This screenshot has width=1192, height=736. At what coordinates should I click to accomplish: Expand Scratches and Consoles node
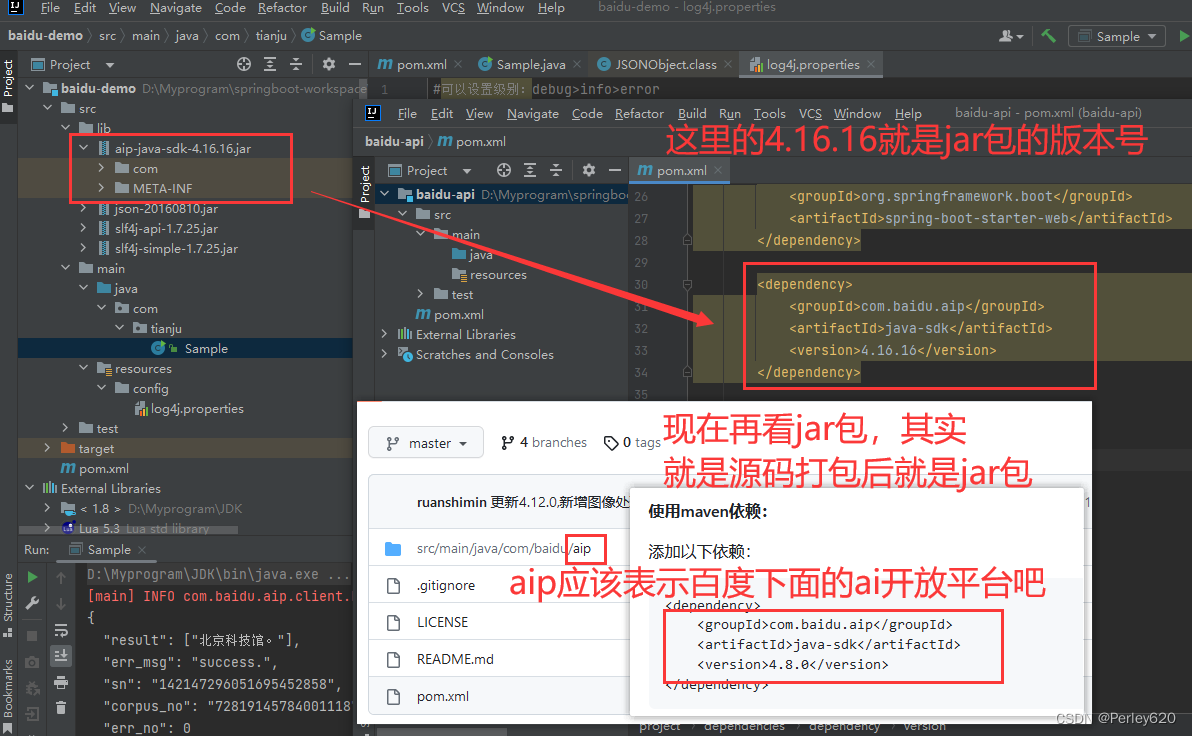pos(384,354)
